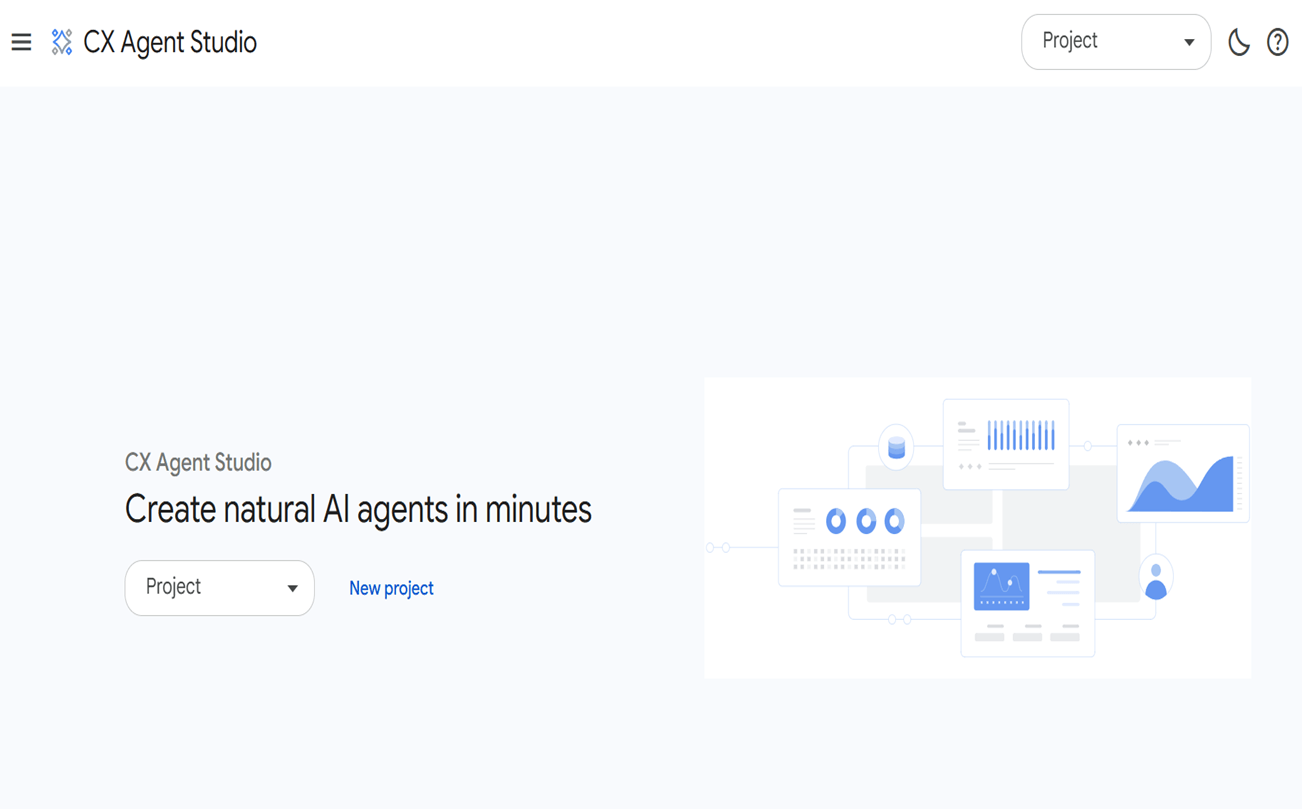Screen dimensions: 1302x809
Task: Click the small CX Agent Studio subtitle above the headline
Action: click(198, 463)
